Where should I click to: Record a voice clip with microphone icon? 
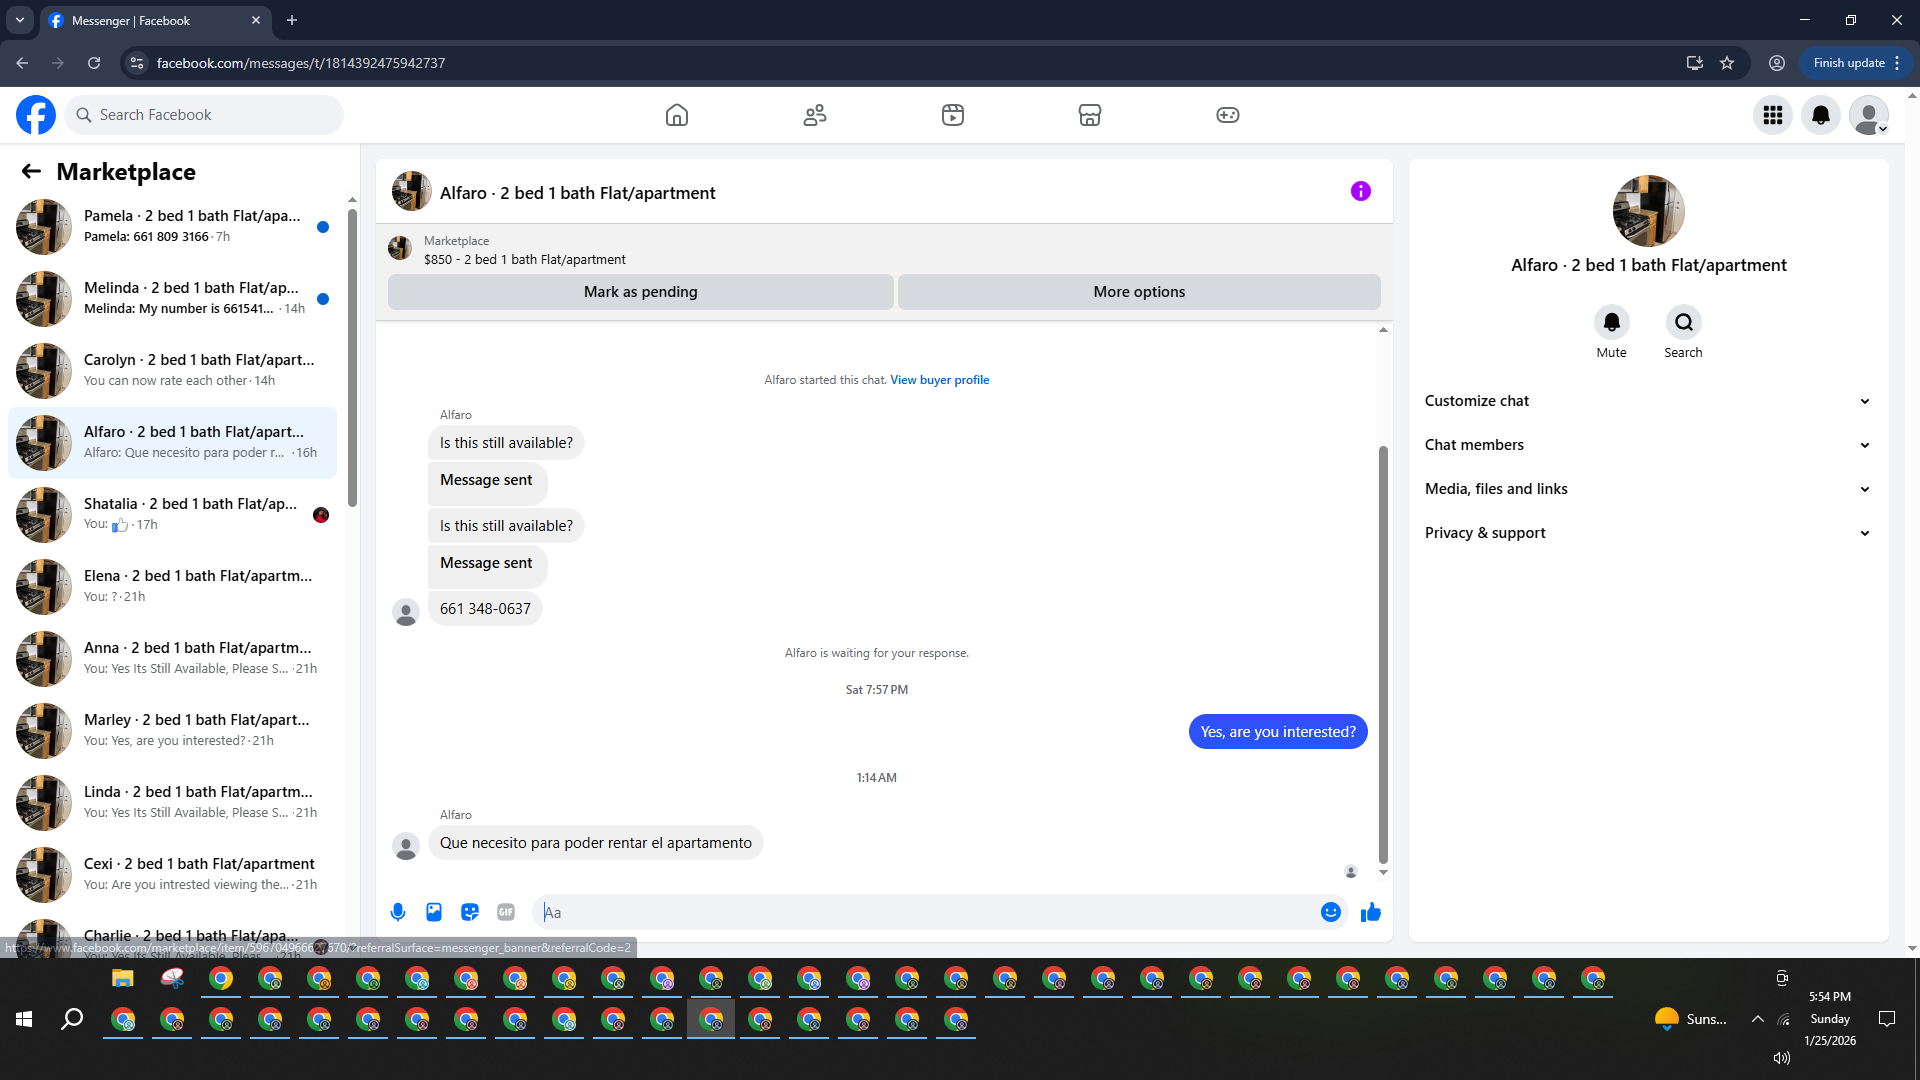click(398, 912)
